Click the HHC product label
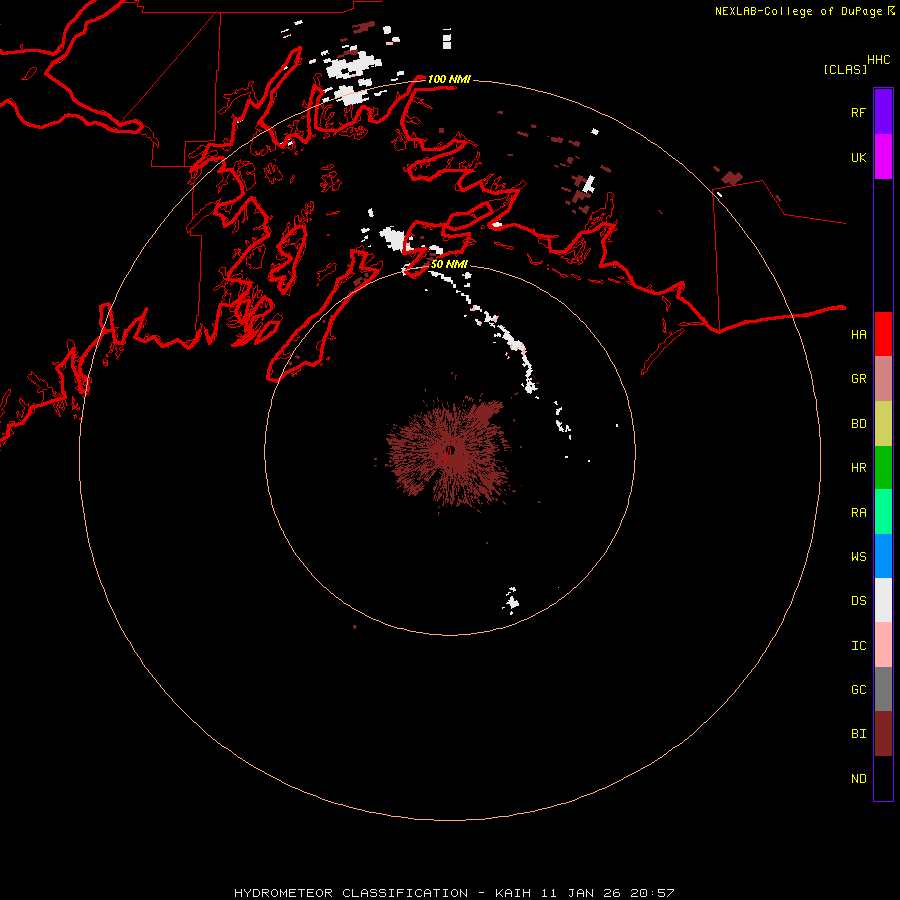 tap(878, 60)
